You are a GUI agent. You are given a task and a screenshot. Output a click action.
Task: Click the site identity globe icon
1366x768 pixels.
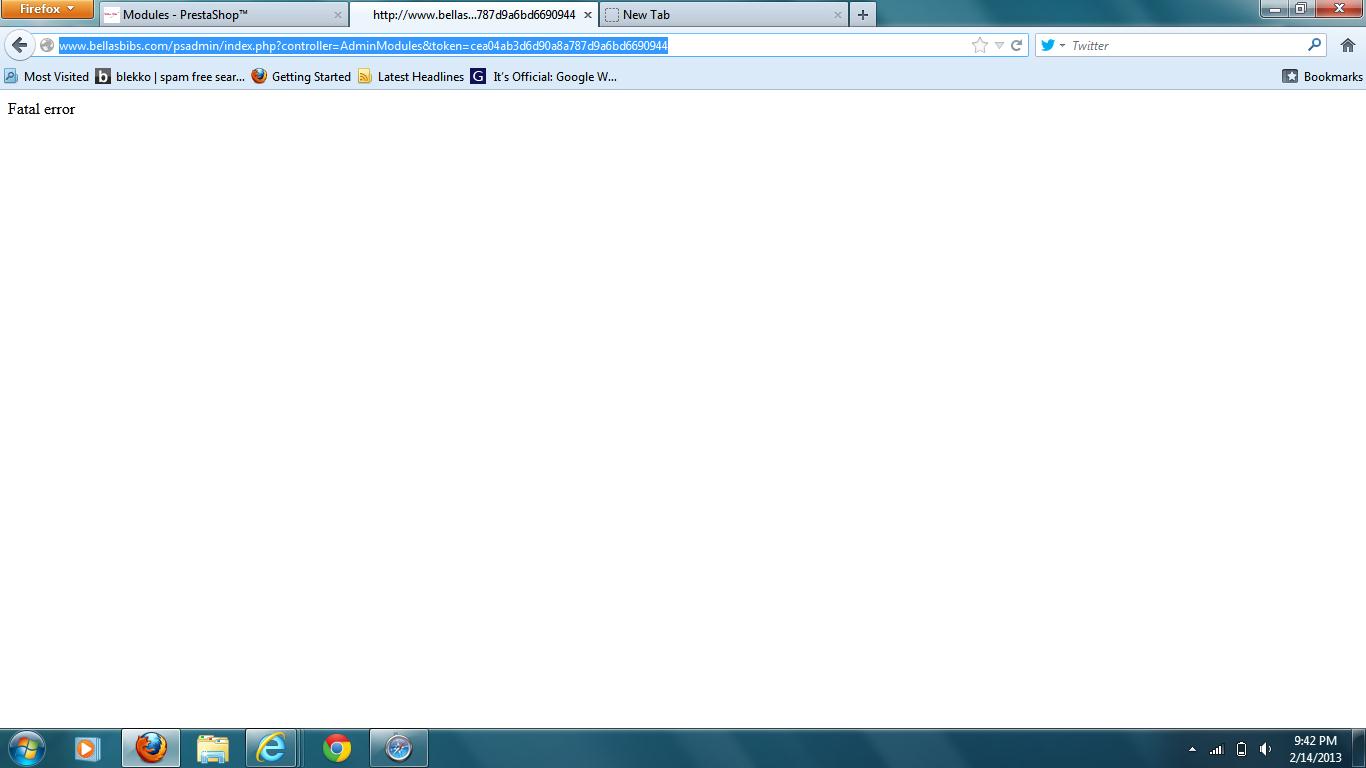[46, 45]
